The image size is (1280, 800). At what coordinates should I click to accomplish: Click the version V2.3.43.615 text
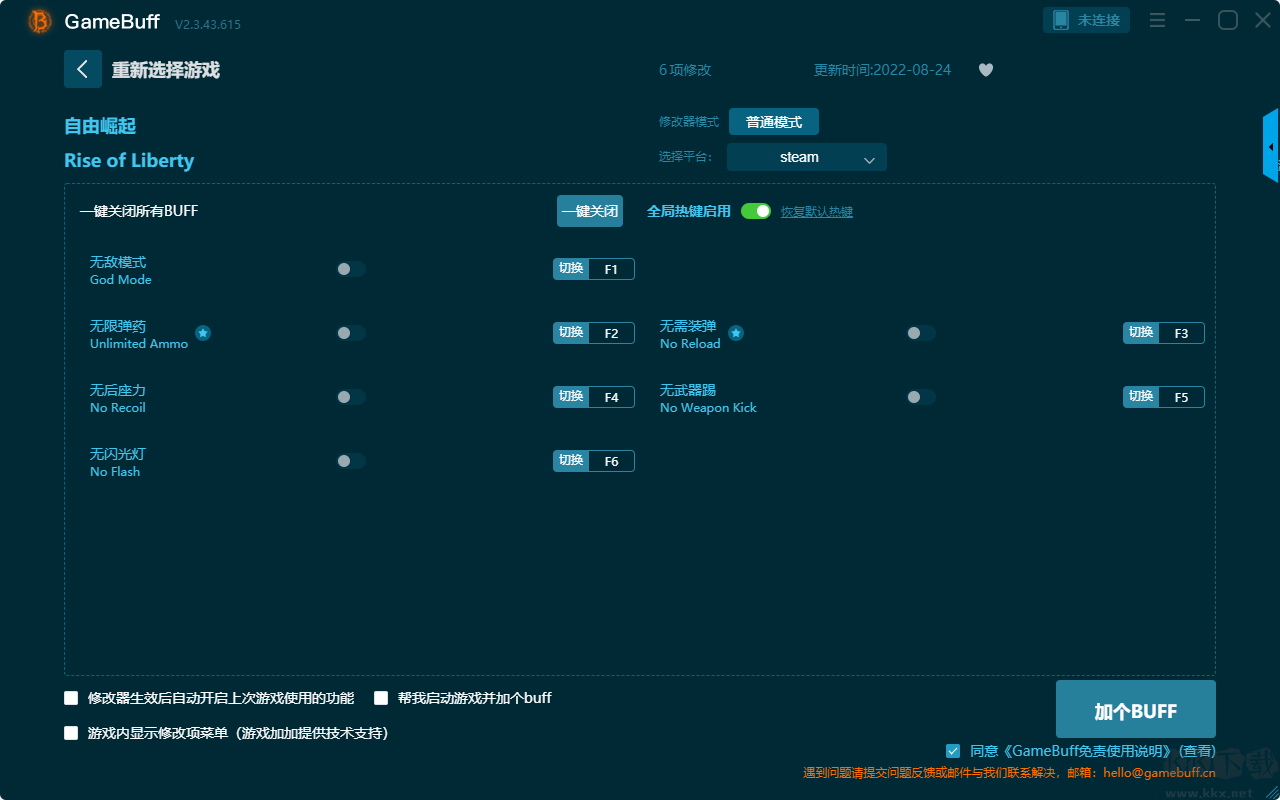point(208,24)
